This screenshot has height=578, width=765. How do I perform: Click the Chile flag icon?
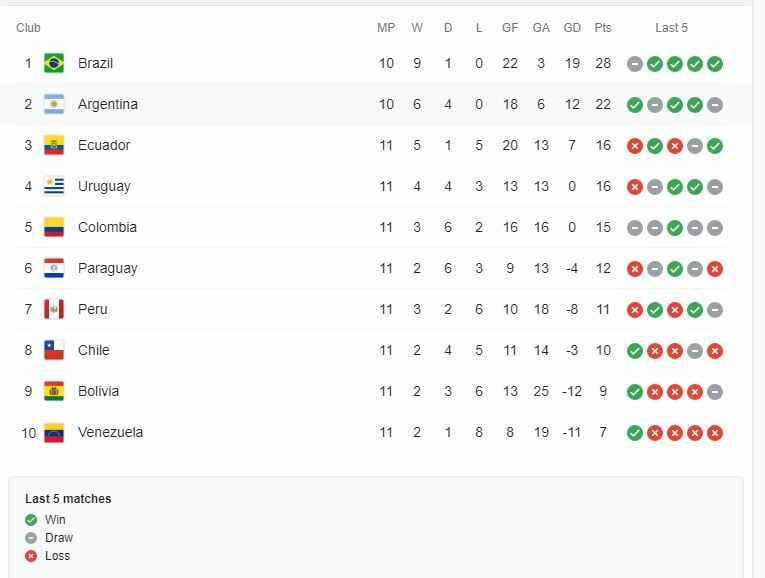[54, 350]
